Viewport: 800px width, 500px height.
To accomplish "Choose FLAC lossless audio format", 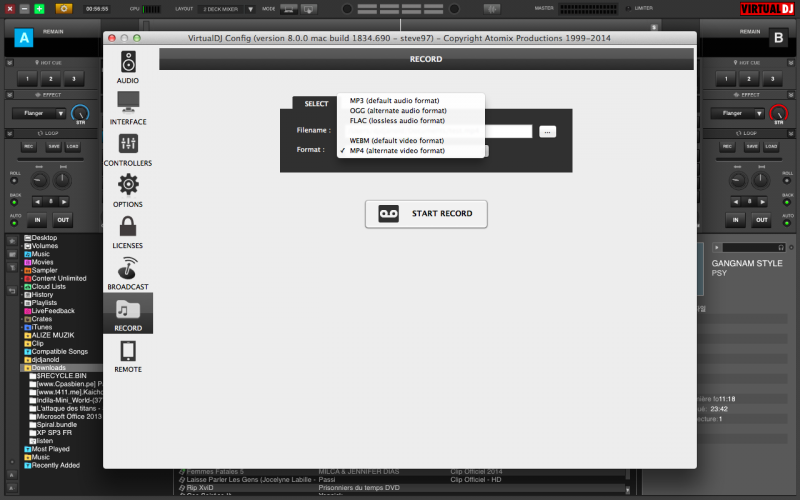I will click(397, 121).
